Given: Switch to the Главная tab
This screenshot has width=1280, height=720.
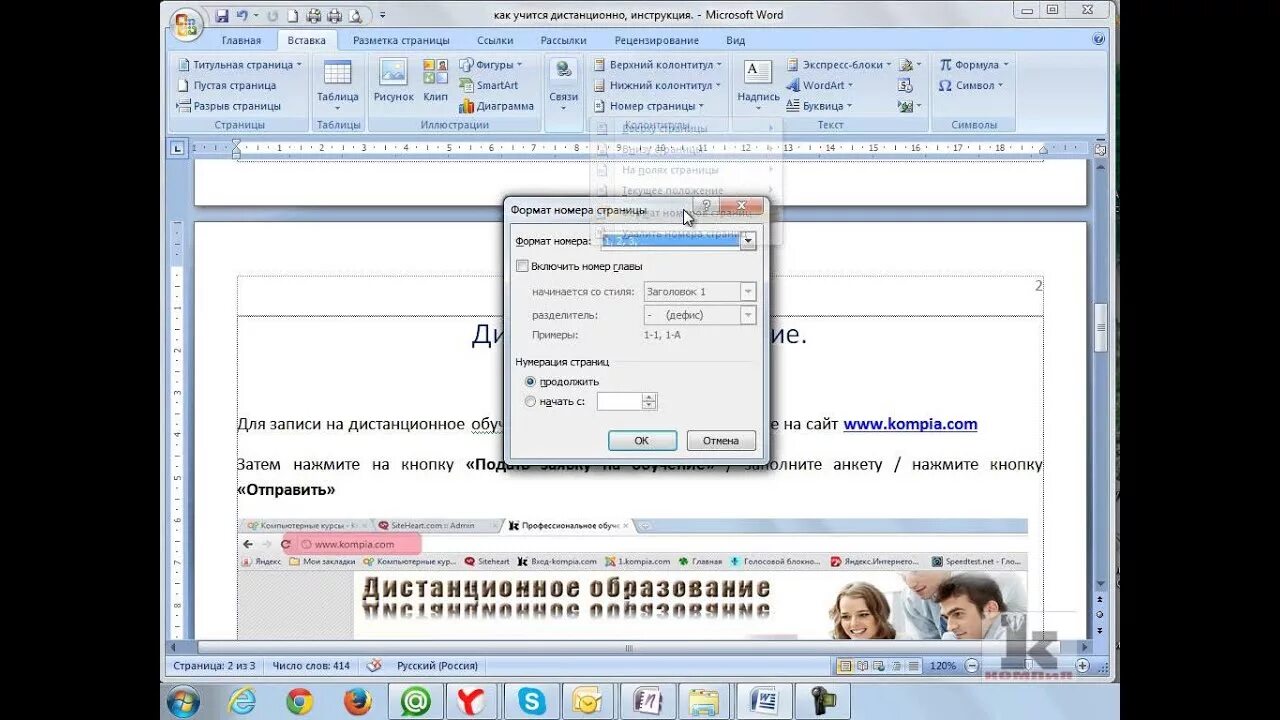Looking at the screenshot, I should click(x=241, y=40).
